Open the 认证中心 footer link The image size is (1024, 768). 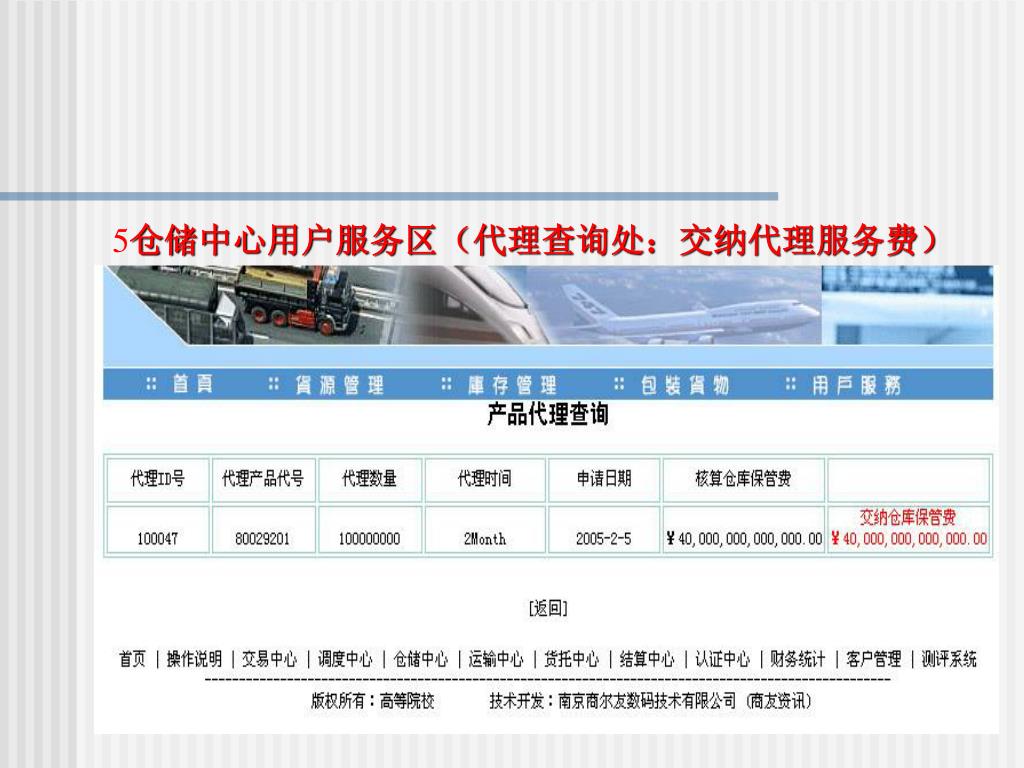pos(722,658)
